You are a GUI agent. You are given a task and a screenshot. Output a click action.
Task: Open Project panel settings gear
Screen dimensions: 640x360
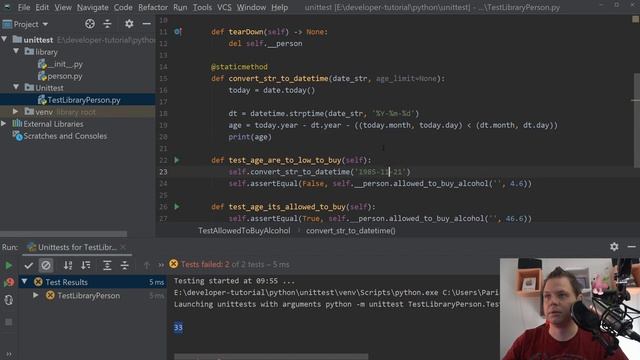pyautogui.click(x=129, y=24)
